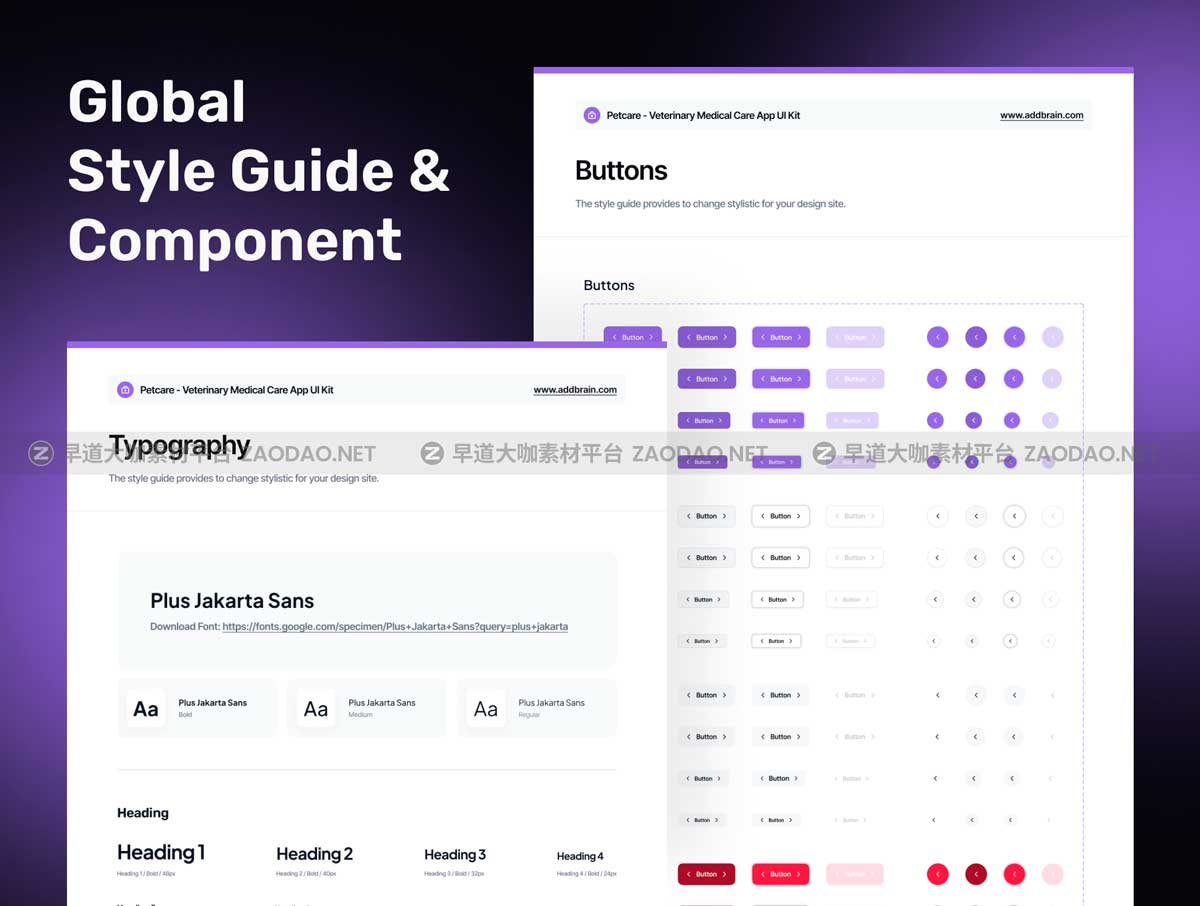Click the first red circular arrow icon button
This screenshot has width=1200, height=906.
pyautogui.click(x=937, y=874)
